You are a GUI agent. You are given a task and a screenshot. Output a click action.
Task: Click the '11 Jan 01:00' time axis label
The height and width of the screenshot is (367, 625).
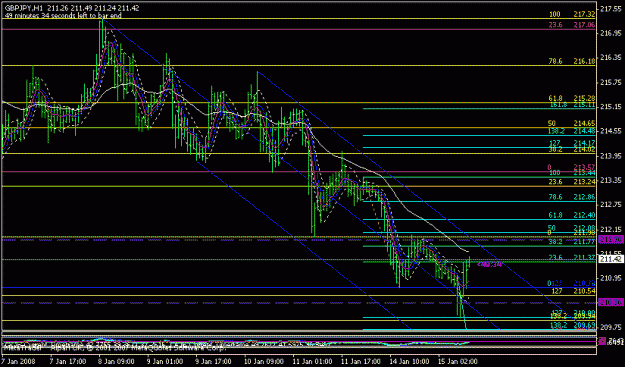(x=311, y=361)
